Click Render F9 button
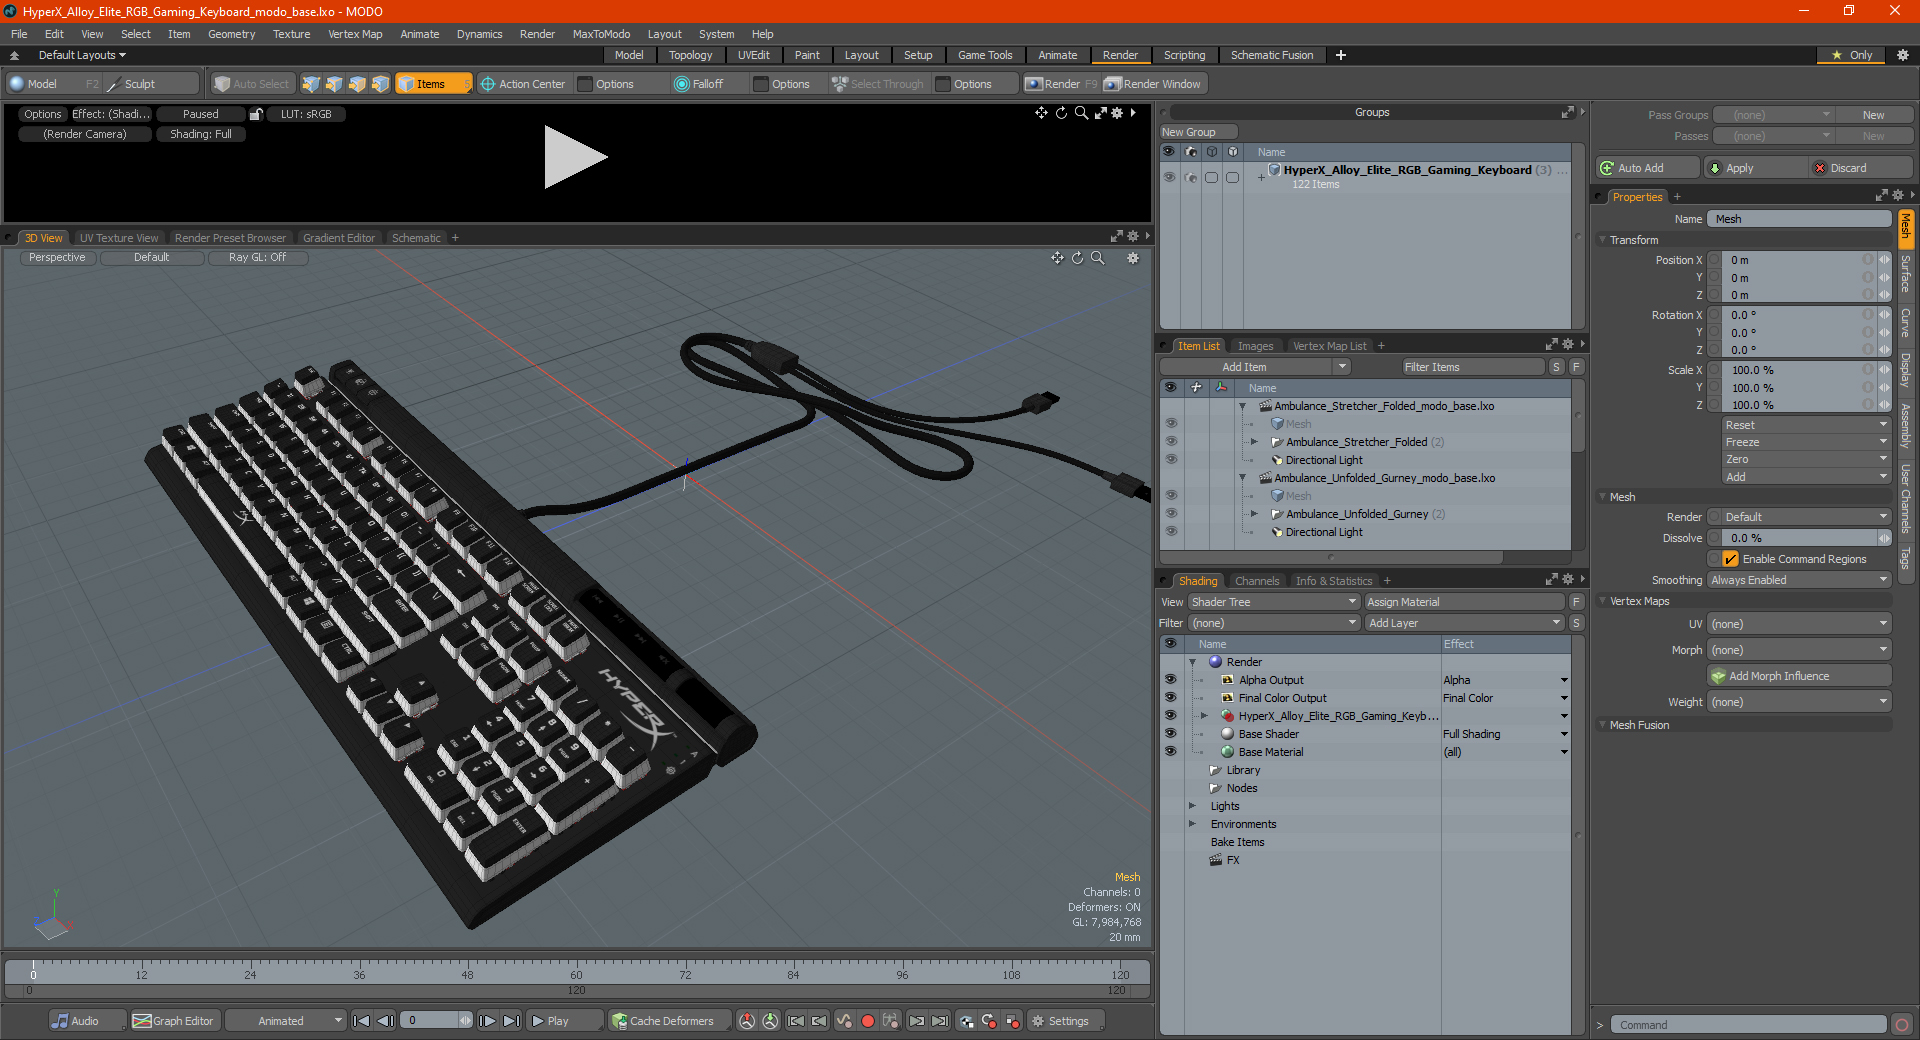Image resolution: width=1920 pixels, height=1040 pixels. (x=1061, y=84)
